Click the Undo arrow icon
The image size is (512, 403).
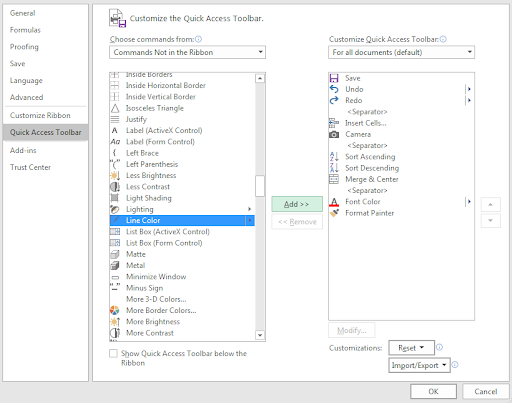pyautogui.click(x=334, y=89)
